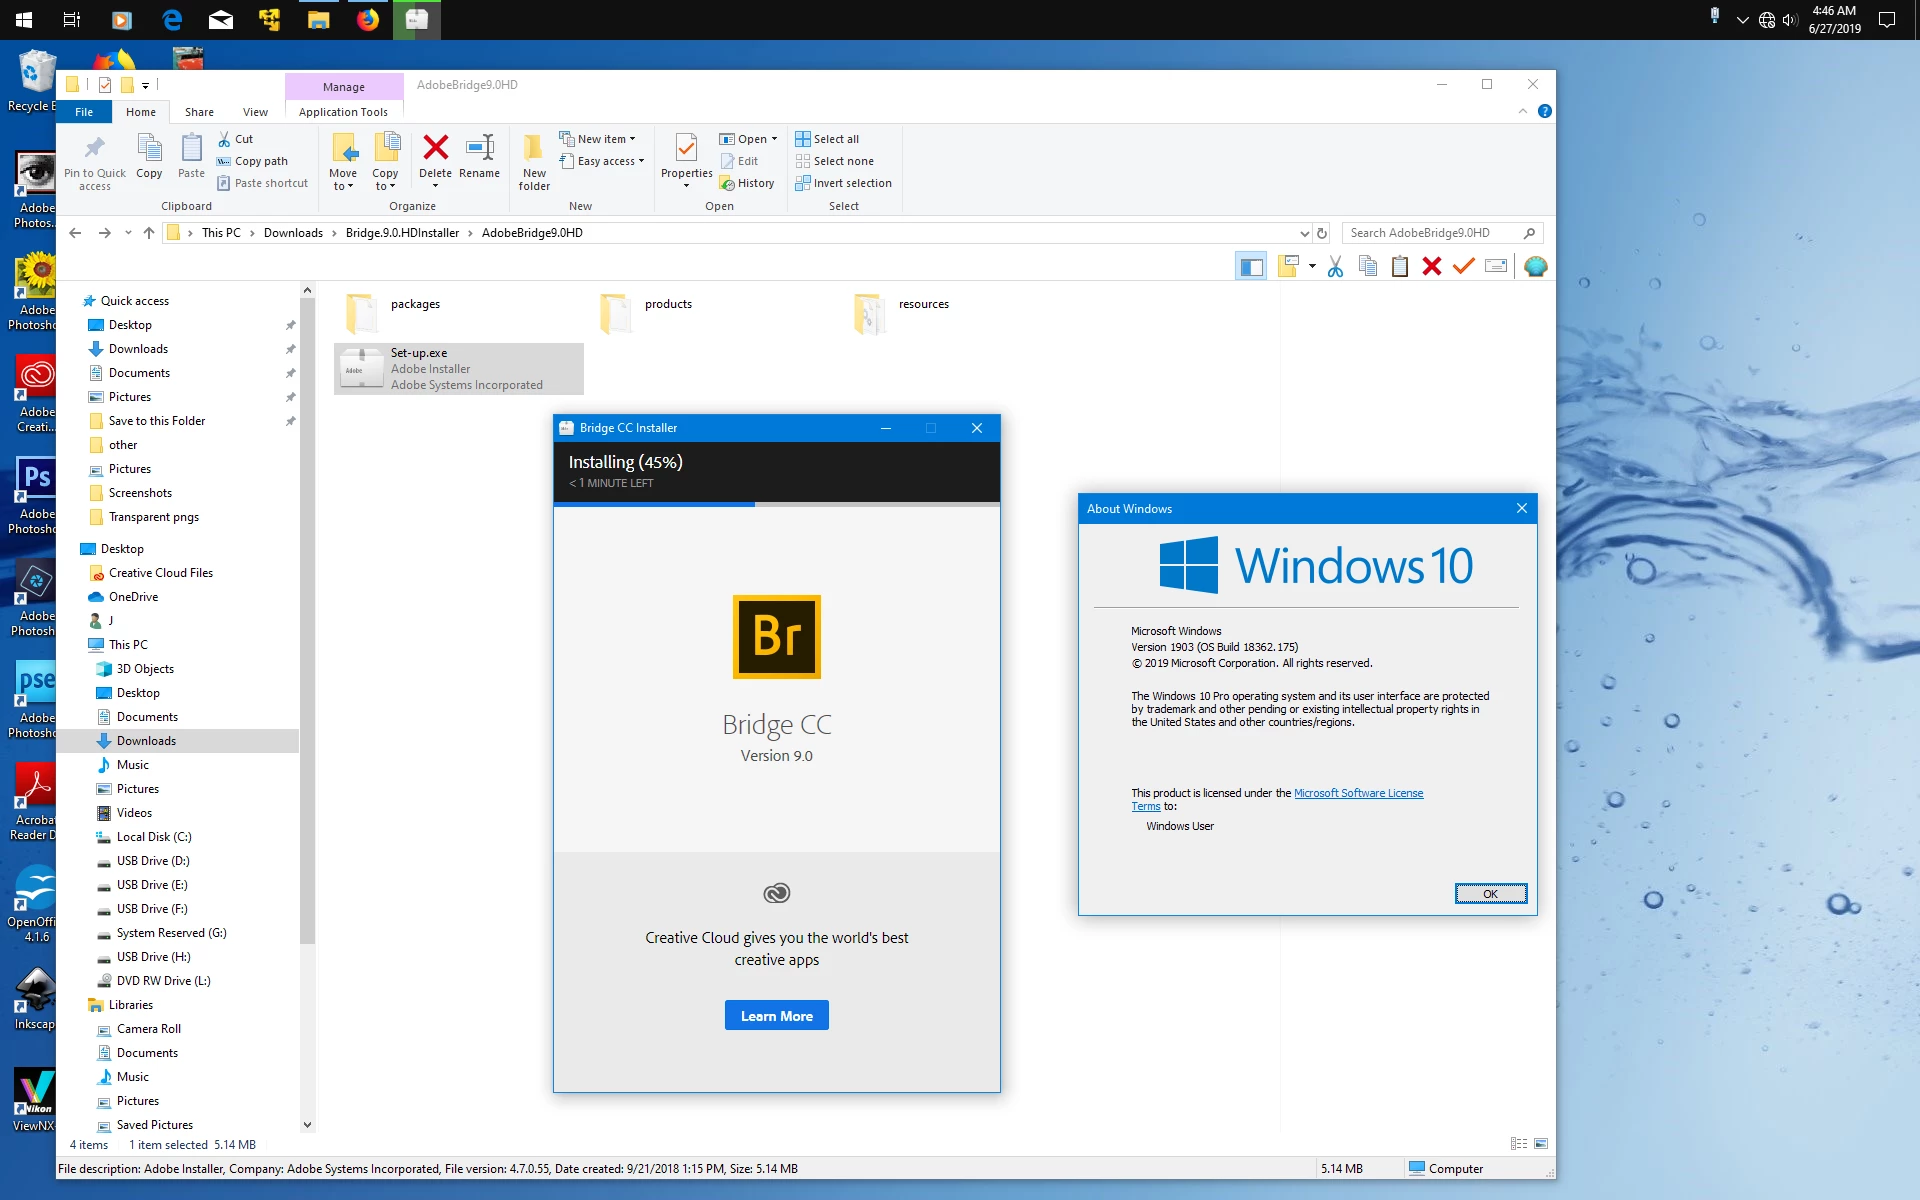
Task: Switch to the Share ribbon tab
Action: tap(199, 112)
